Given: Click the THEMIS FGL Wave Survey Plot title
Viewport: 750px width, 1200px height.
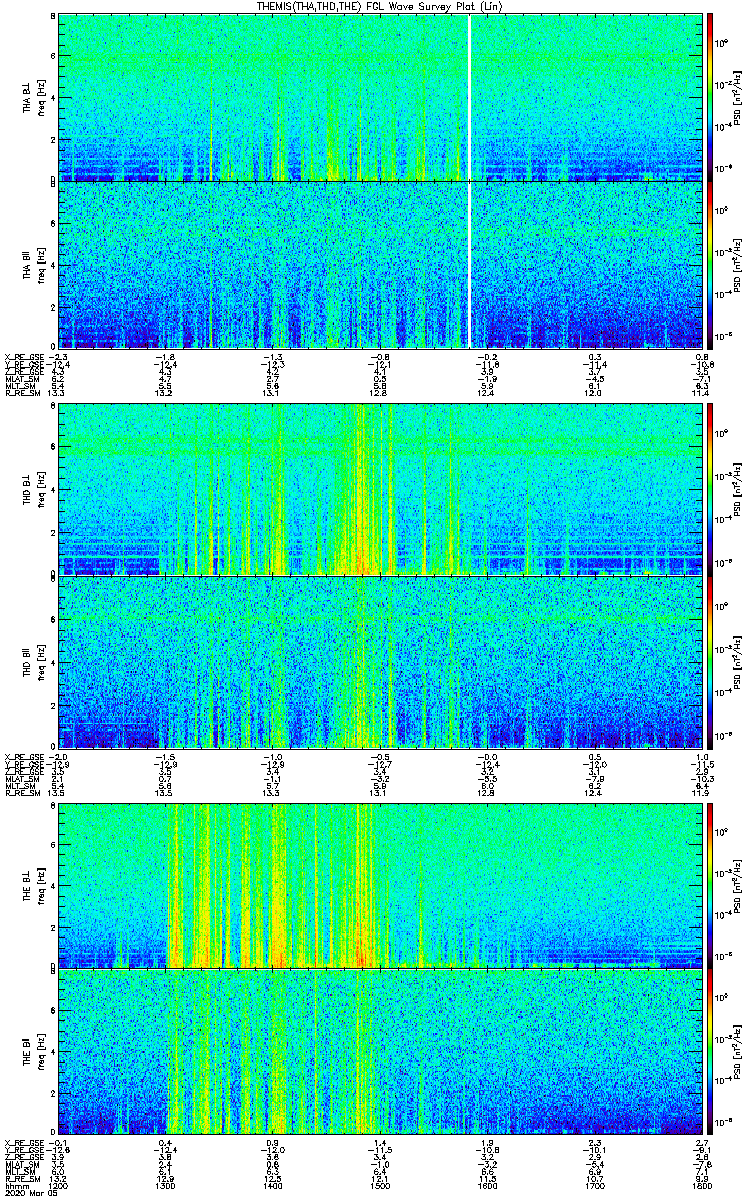Looking at the screenshot, I should (381, 6).
